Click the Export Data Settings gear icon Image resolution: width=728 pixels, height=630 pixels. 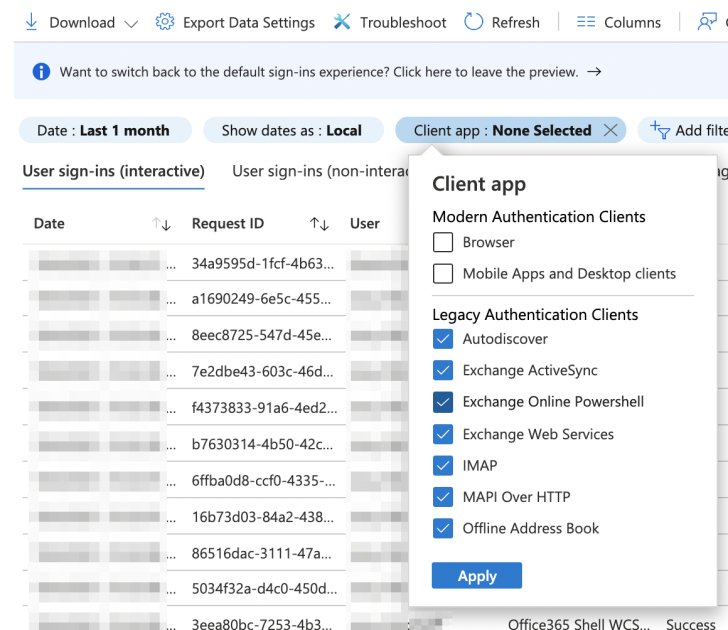(165, 22)
